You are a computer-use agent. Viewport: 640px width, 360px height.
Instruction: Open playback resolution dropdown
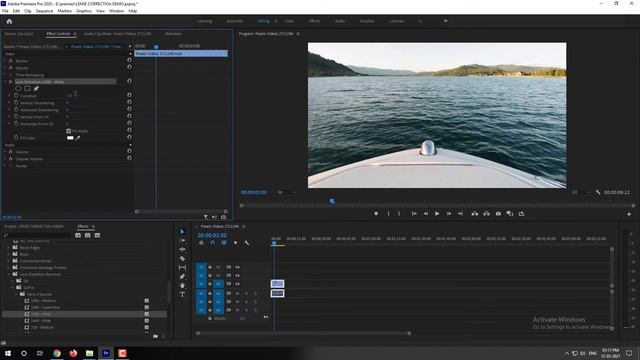tap(580, 192)
